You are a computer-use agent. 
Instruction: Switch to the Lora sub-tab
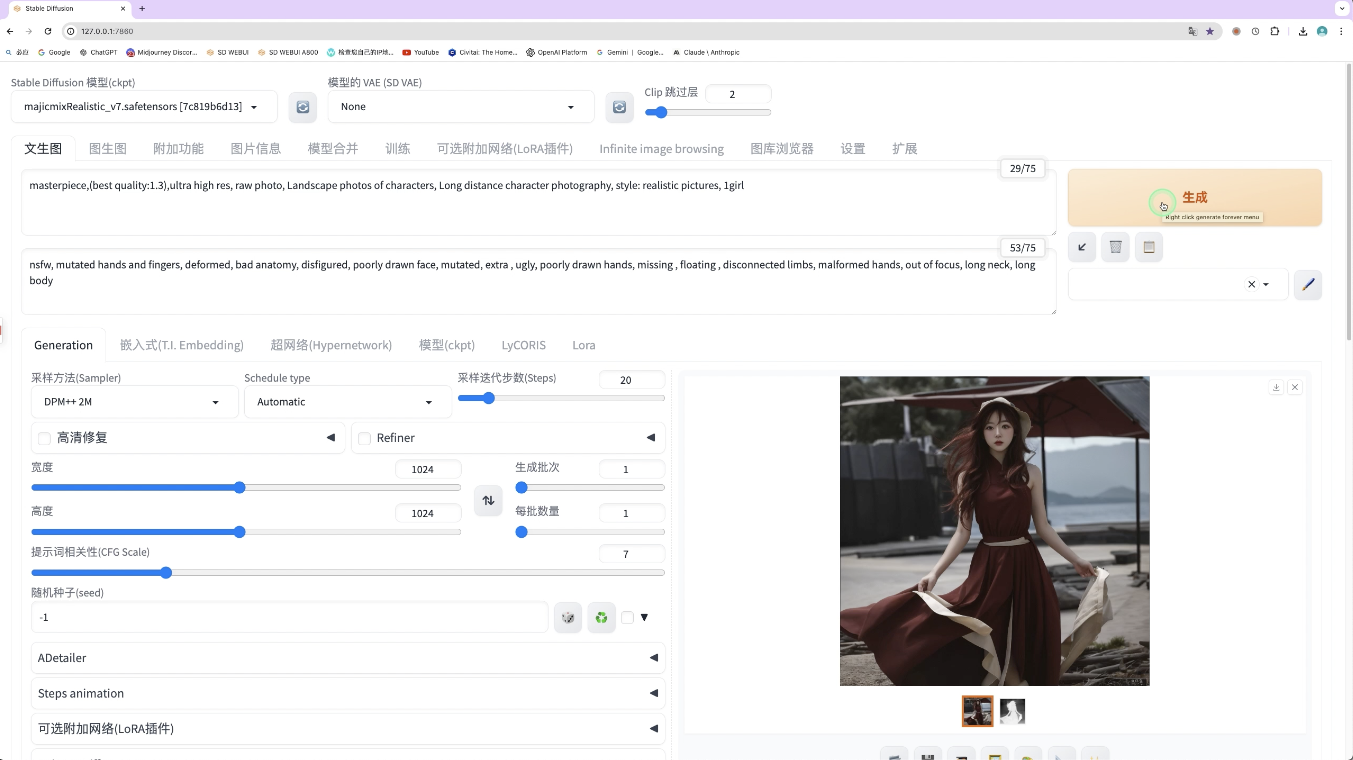(x=584, y=345)
